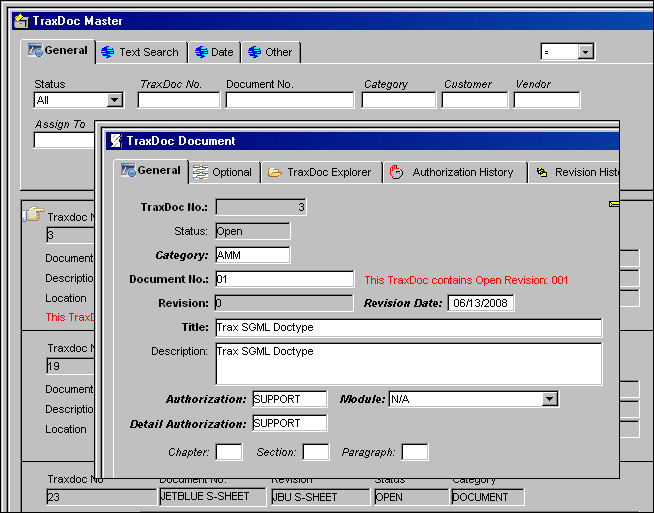This screenshot has height=513, width=654.
Task: Click the TraxDoc Master title bar icon
Action: pos(21,21)
